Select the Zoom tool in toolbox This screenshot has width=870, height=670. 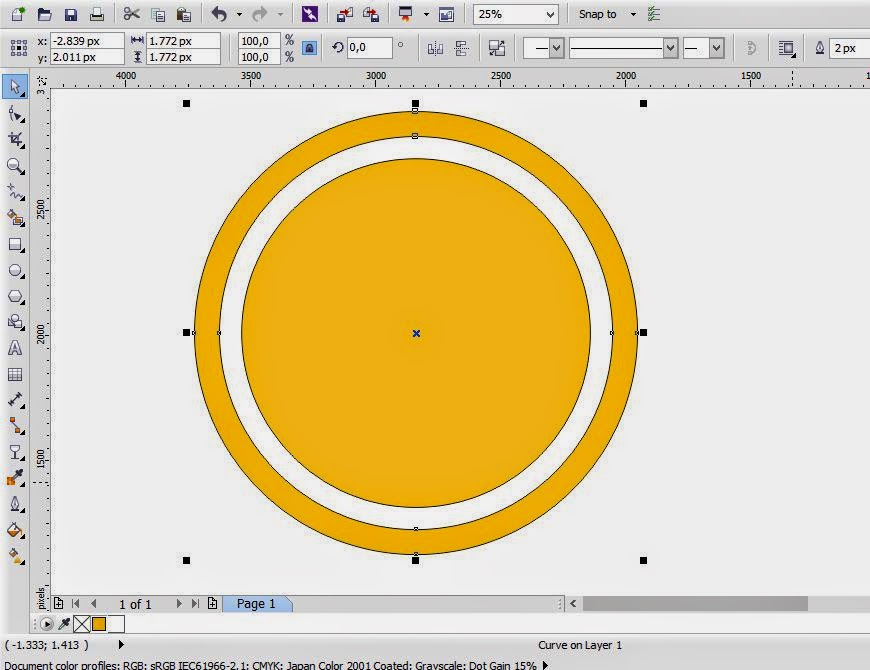click(16, 166)
